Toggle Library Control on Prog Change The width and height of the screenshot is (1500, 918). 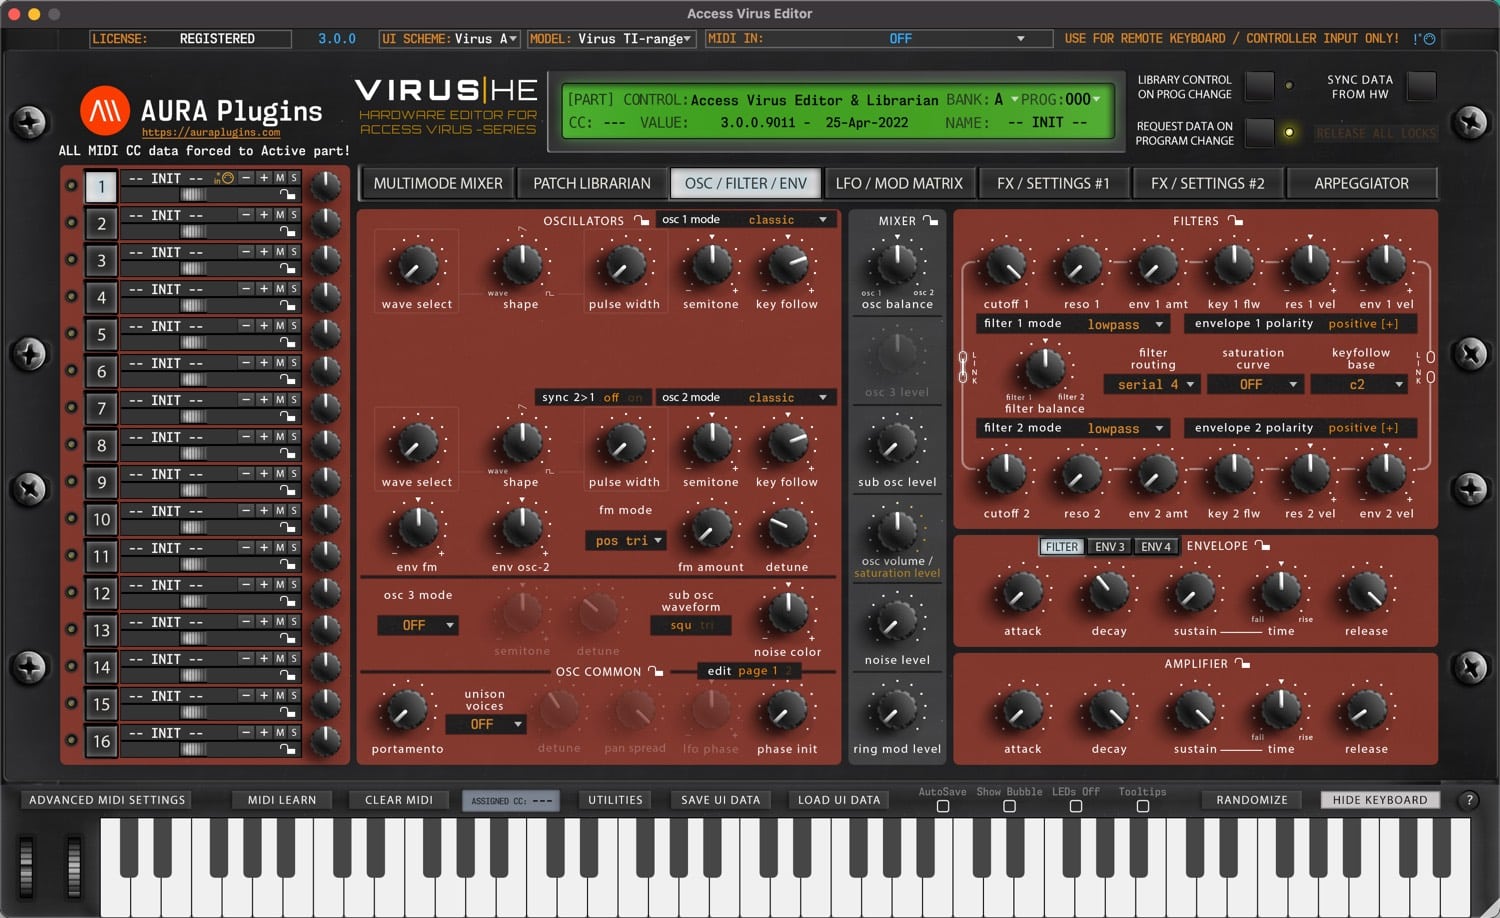coord(1259,86)
